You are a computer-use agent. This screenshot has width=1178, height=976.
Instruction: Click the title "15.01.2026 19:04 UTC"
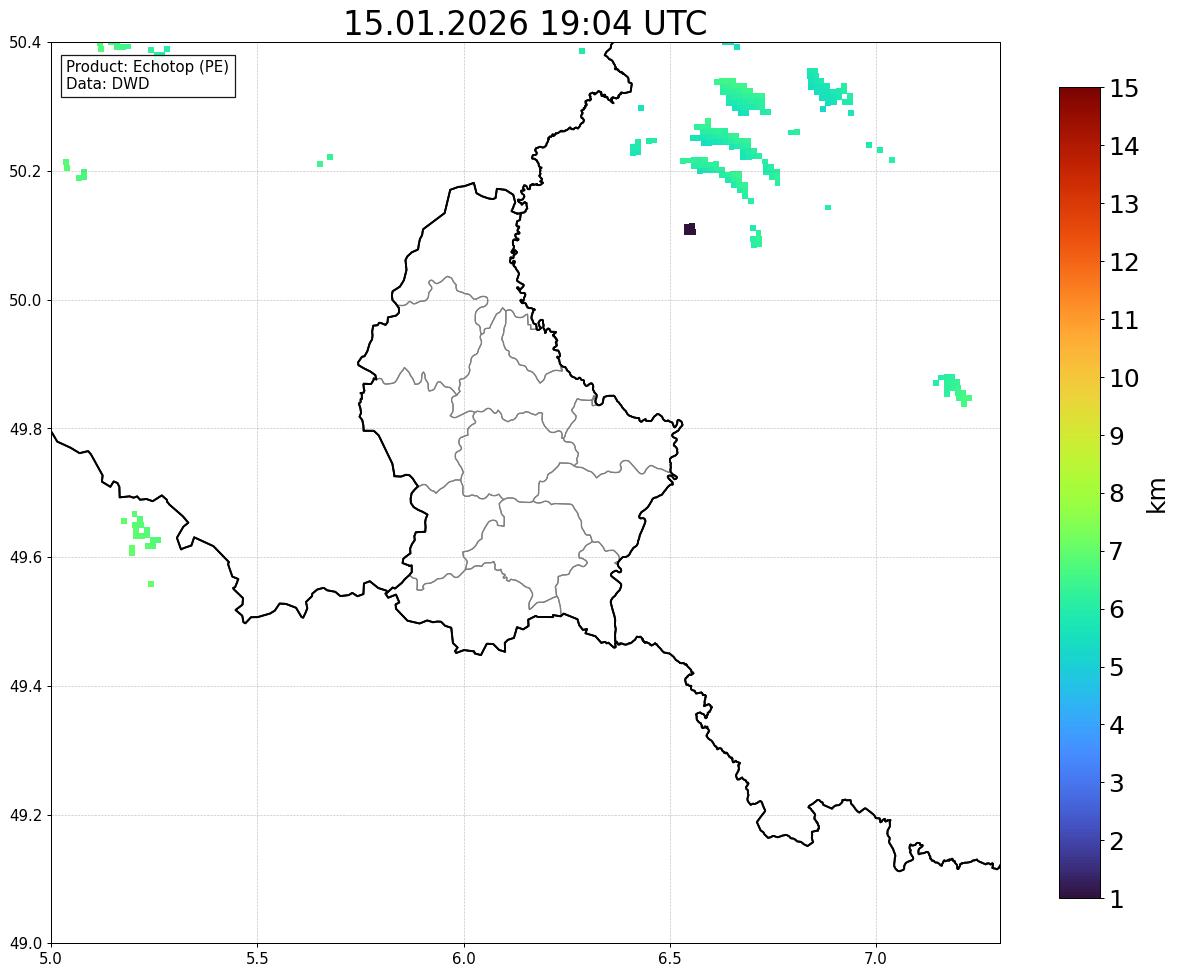coord(524,23)
